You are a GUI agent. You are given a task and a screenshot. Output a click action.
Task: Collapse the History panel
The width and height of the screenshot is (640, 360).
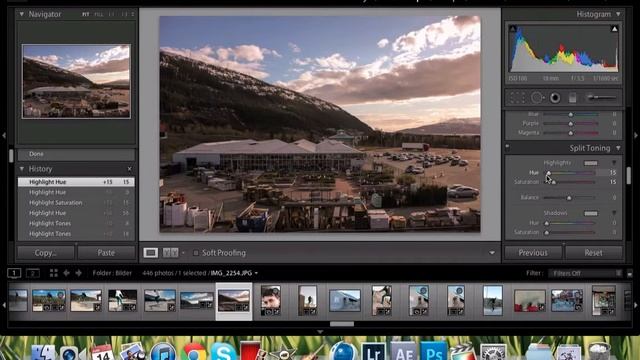pos(21,169)
